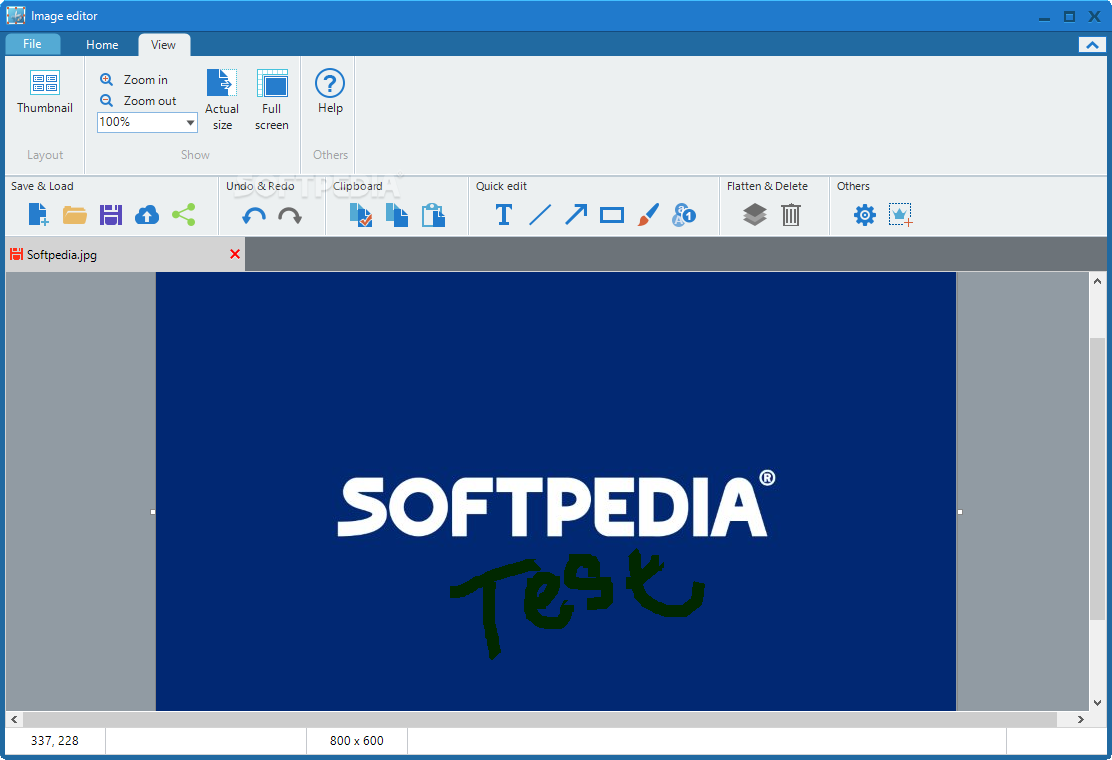Switch to Full screen mode
Viewport: 1112px width, 760px height.
[x=272, y=100]
